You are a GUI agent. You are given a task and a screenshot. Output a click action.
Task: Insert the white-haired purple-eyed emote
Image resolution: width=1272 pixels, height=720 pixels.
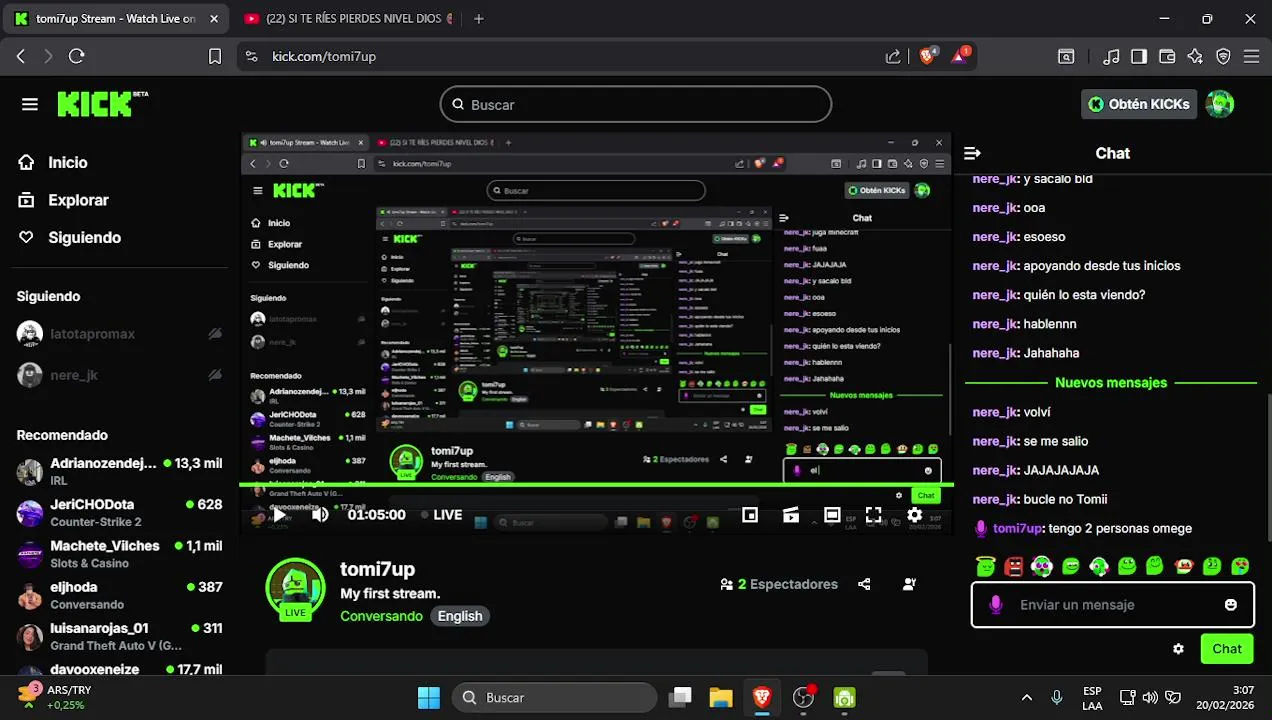pyautogui.click(x=1042, y=566)
